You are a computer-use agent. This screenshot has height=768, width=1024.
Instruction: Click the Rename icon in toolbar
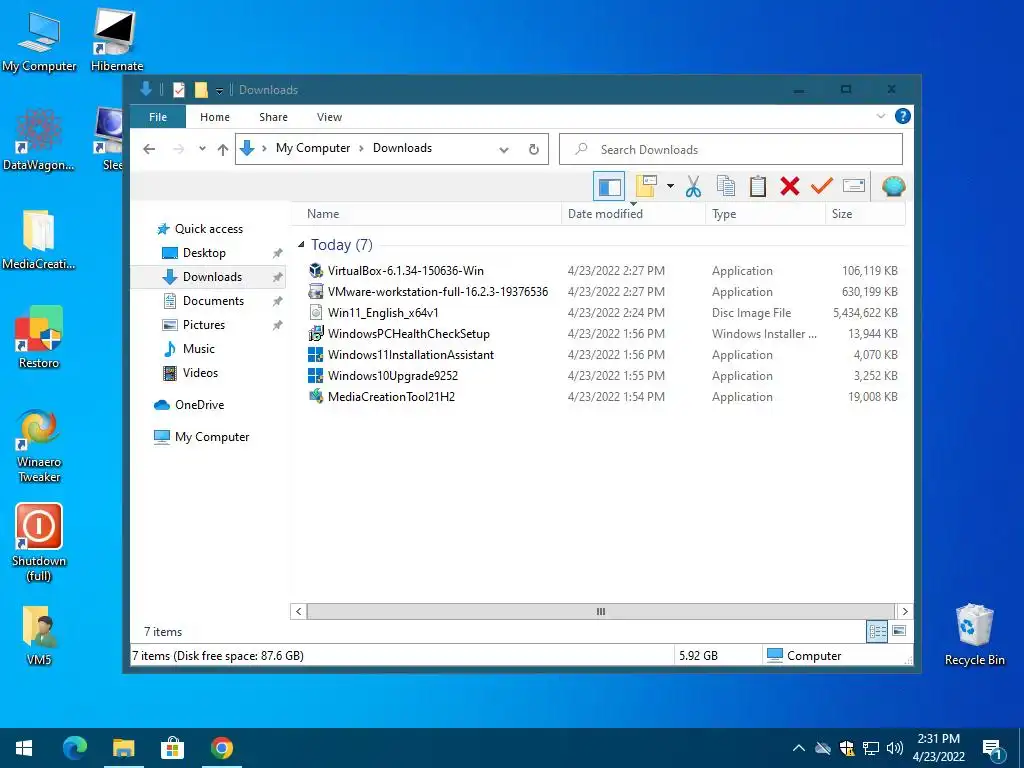(x=854, y=187)
